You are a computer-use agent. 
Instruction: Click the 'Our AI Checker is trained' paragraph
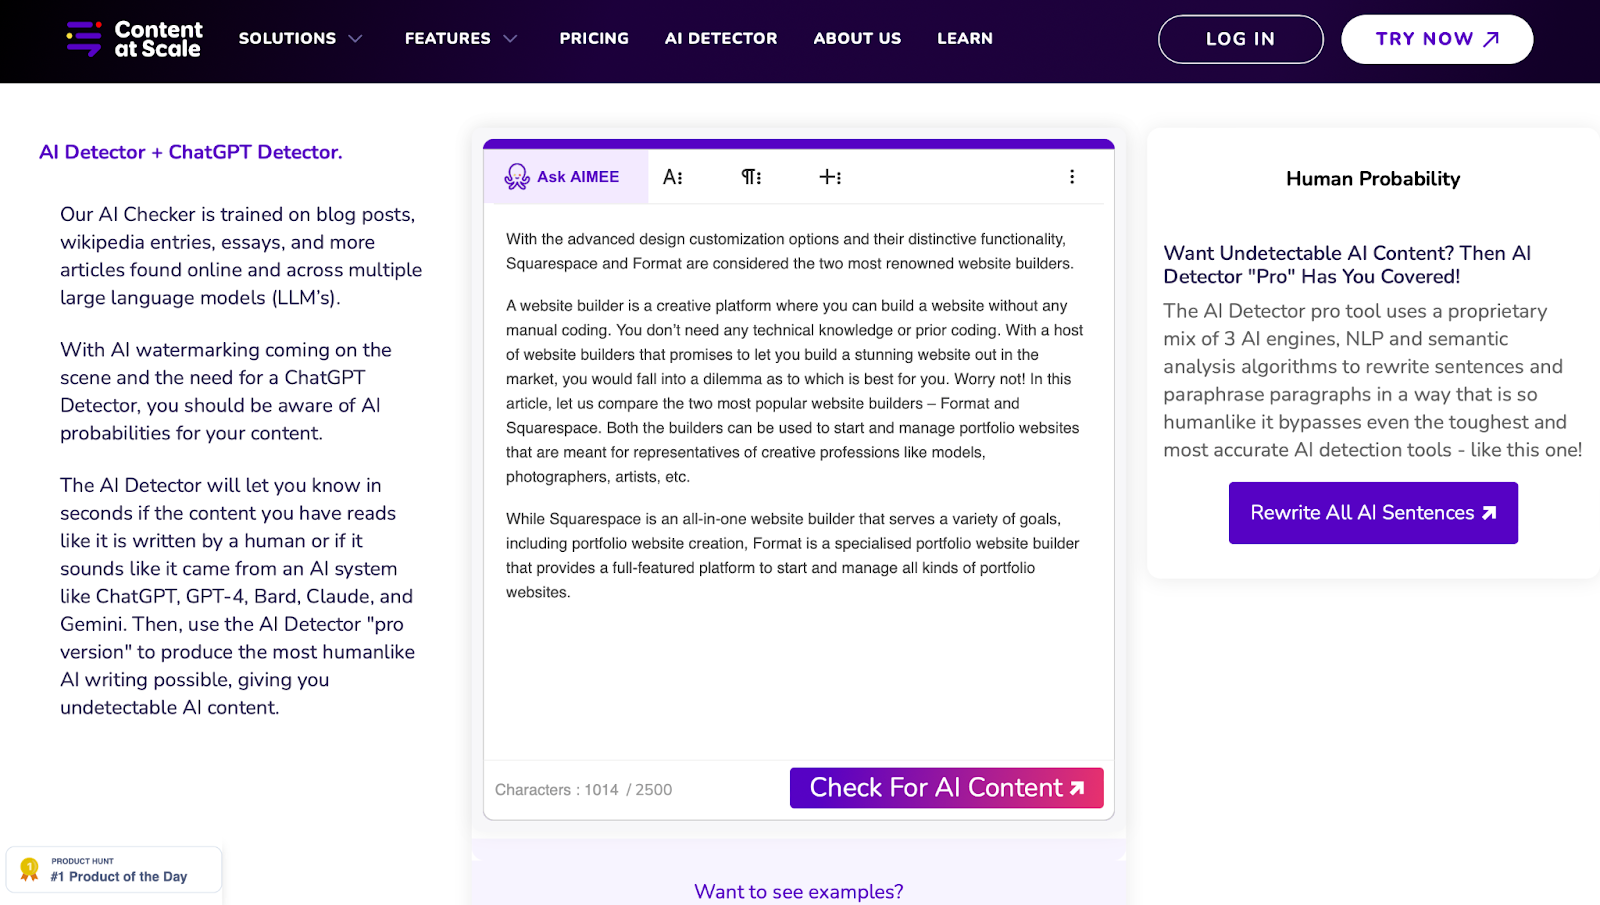tap(241, 256)
